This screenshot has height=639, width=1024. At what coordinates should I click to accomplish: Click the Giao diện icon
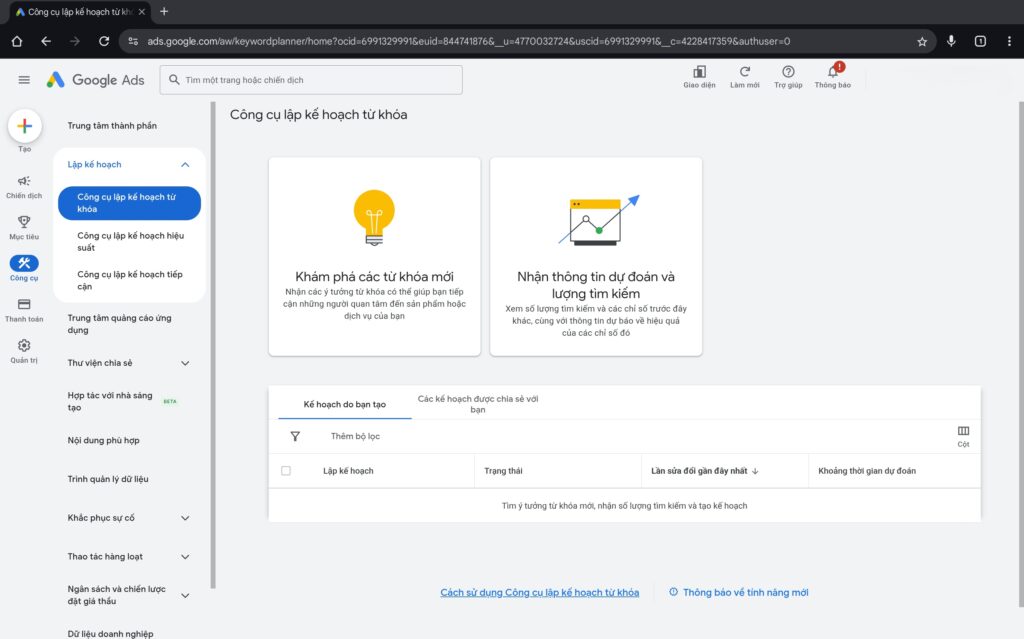point(699,73)
